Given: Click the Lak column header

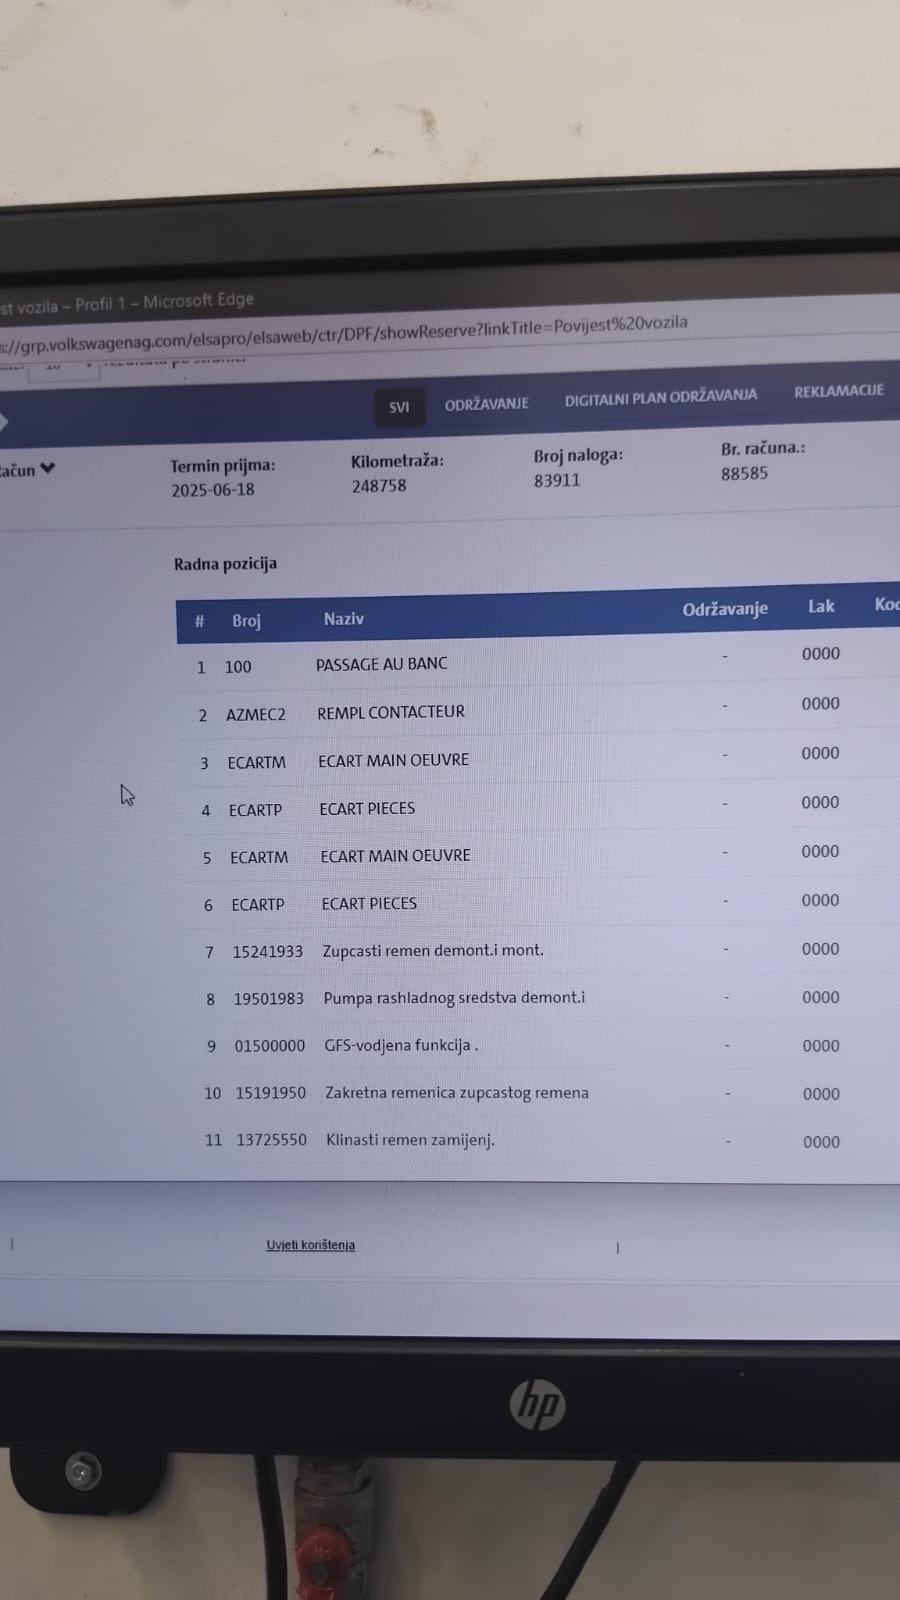Looking at the screenshot, I should click(x=821, y=606).
